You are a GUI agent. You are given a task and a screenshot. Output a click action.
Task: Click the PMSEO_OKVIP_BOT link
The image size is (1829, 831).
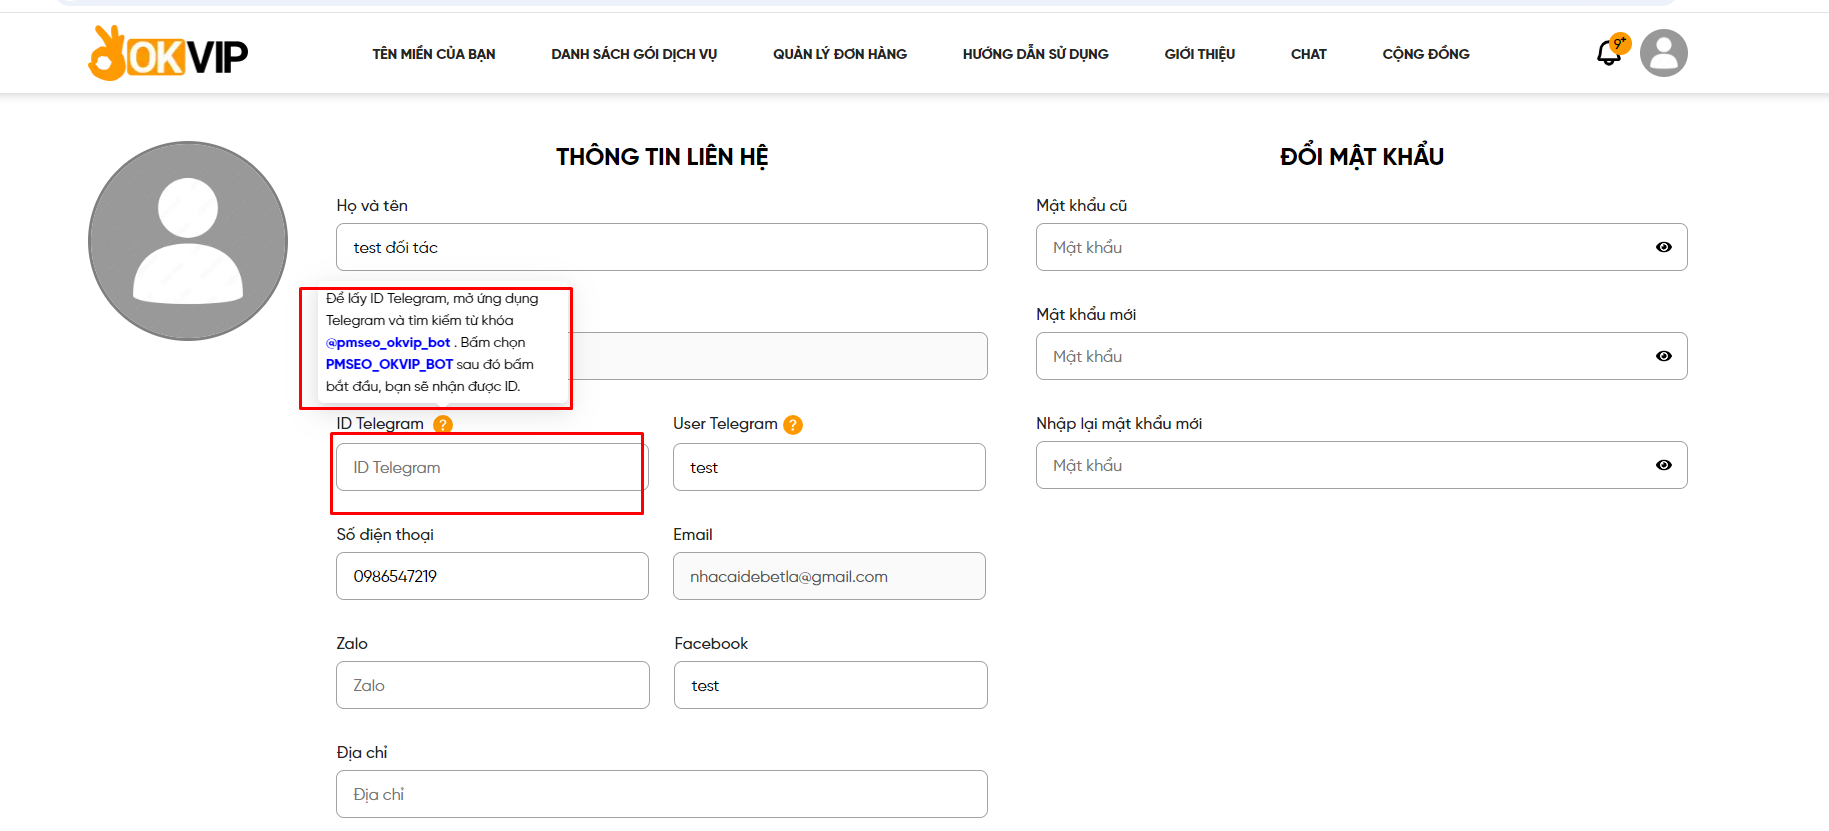click(x=389, y=364)
